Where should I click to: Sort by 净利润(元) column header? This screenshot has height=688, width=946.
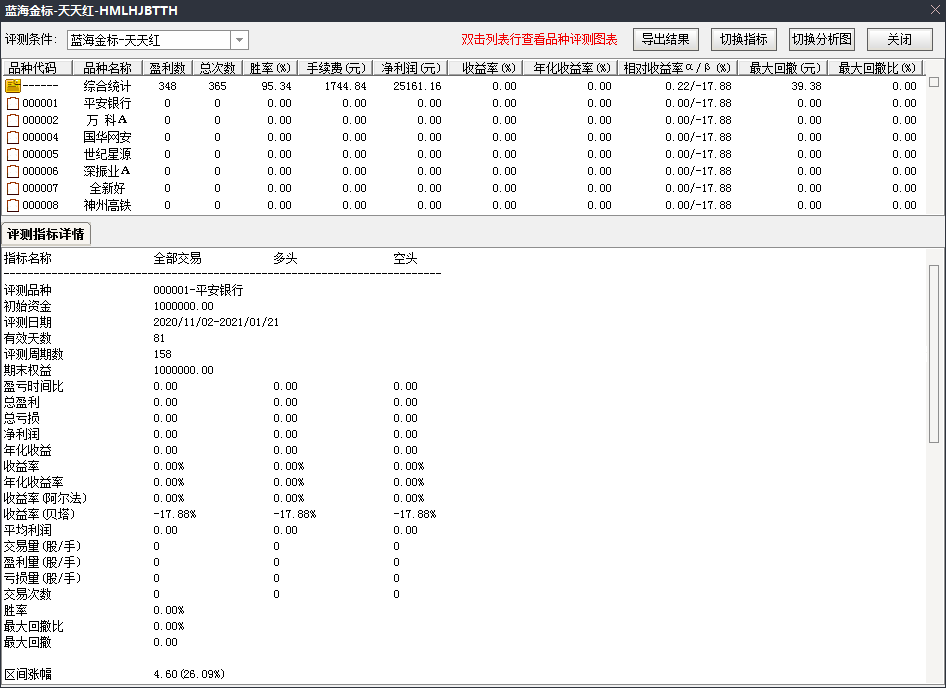coord(411,68)
